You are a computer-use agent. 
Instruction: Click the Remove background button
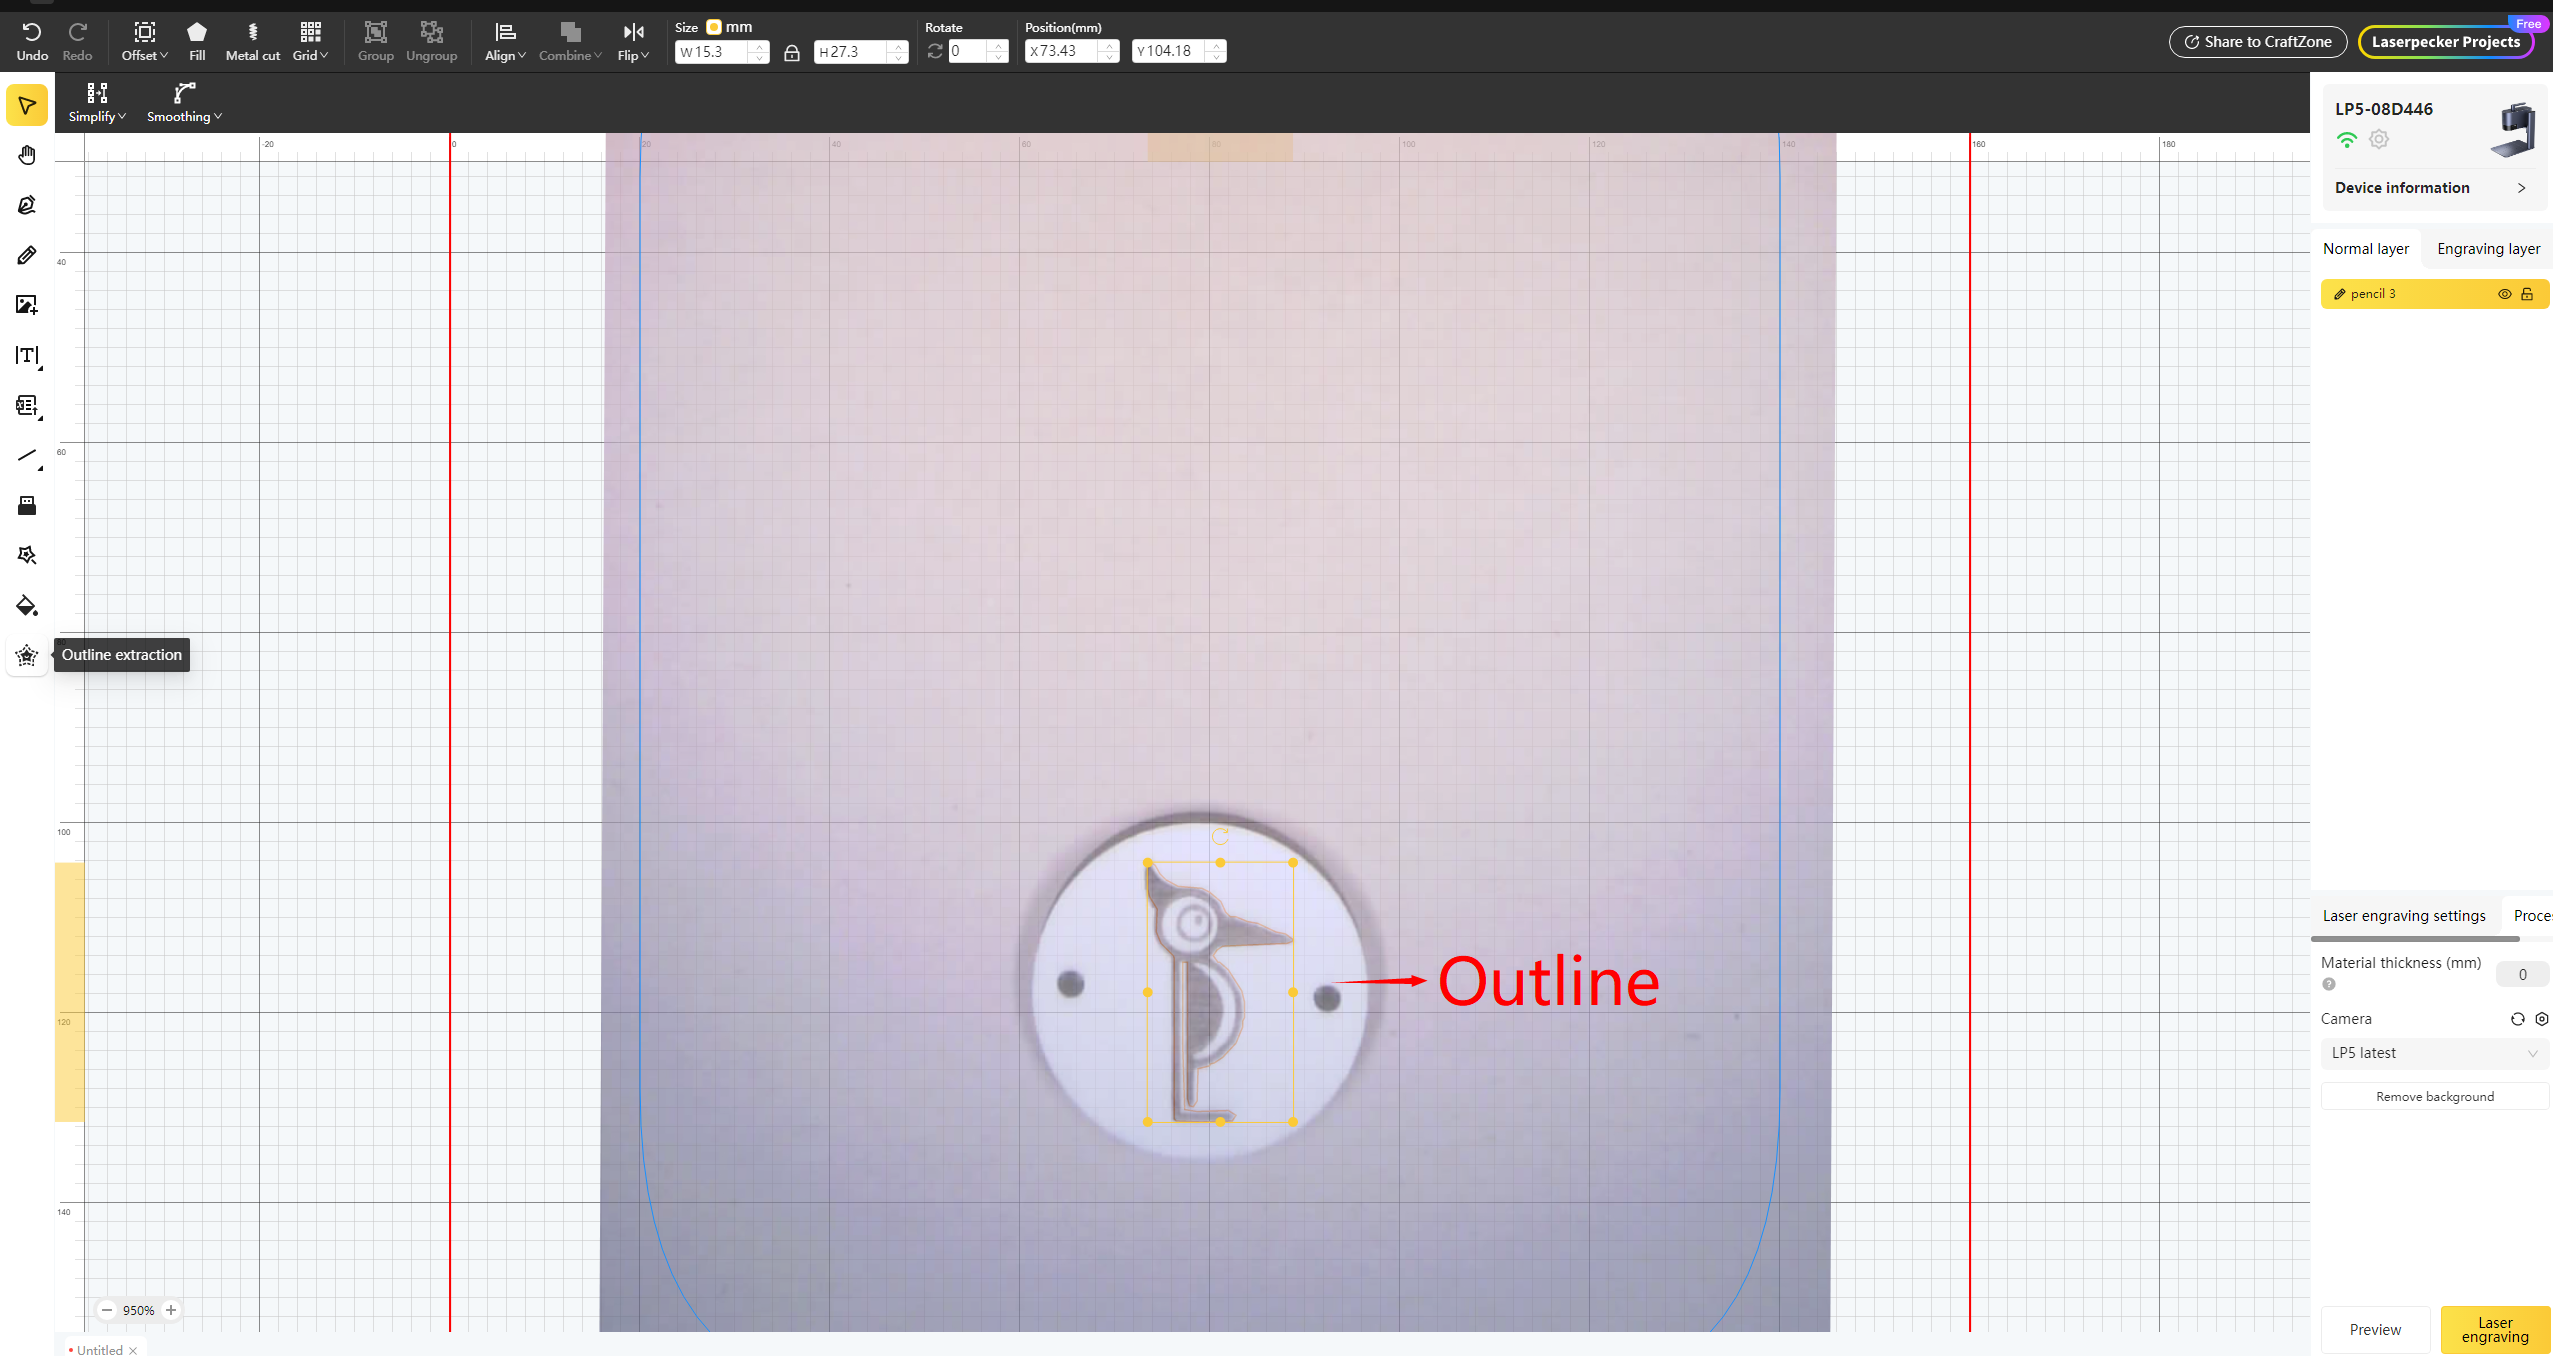tap(2434, 1097)
